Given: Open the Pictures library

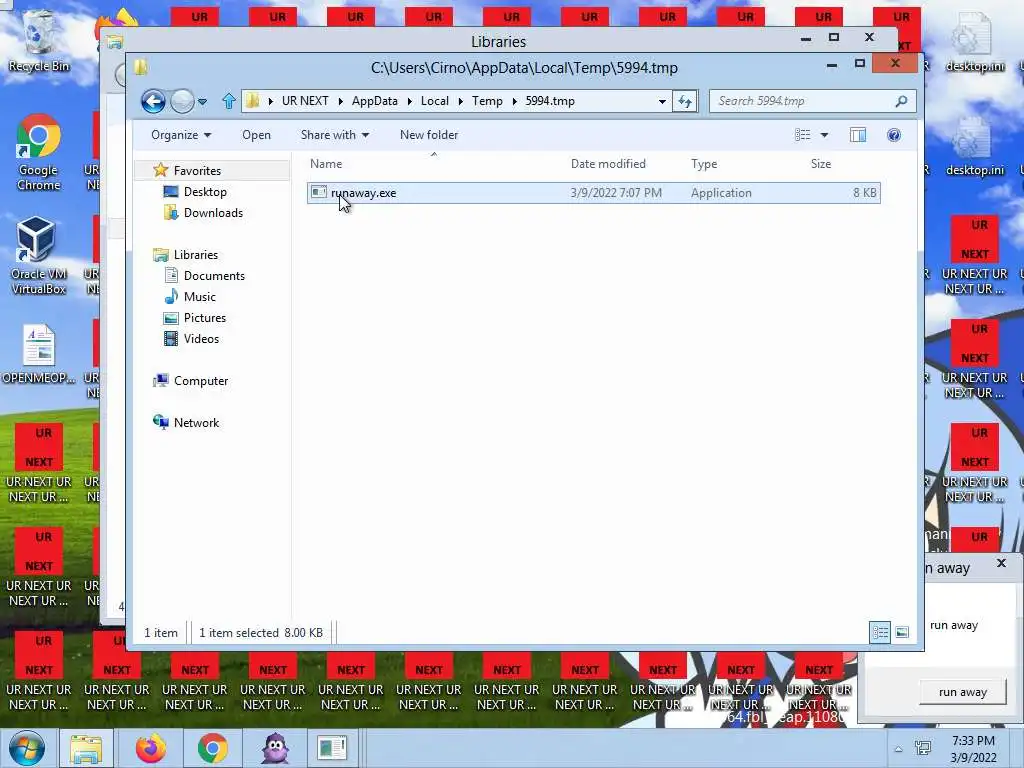Looking at the screenshot, I should pos(204,318).
